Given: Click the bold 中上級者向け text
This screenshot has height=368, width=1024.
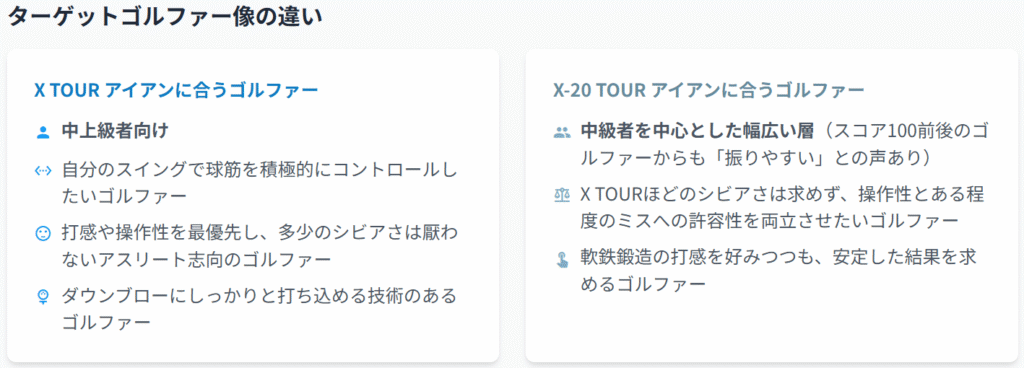Looking at the screenshot, I should (x=116, y=131).
